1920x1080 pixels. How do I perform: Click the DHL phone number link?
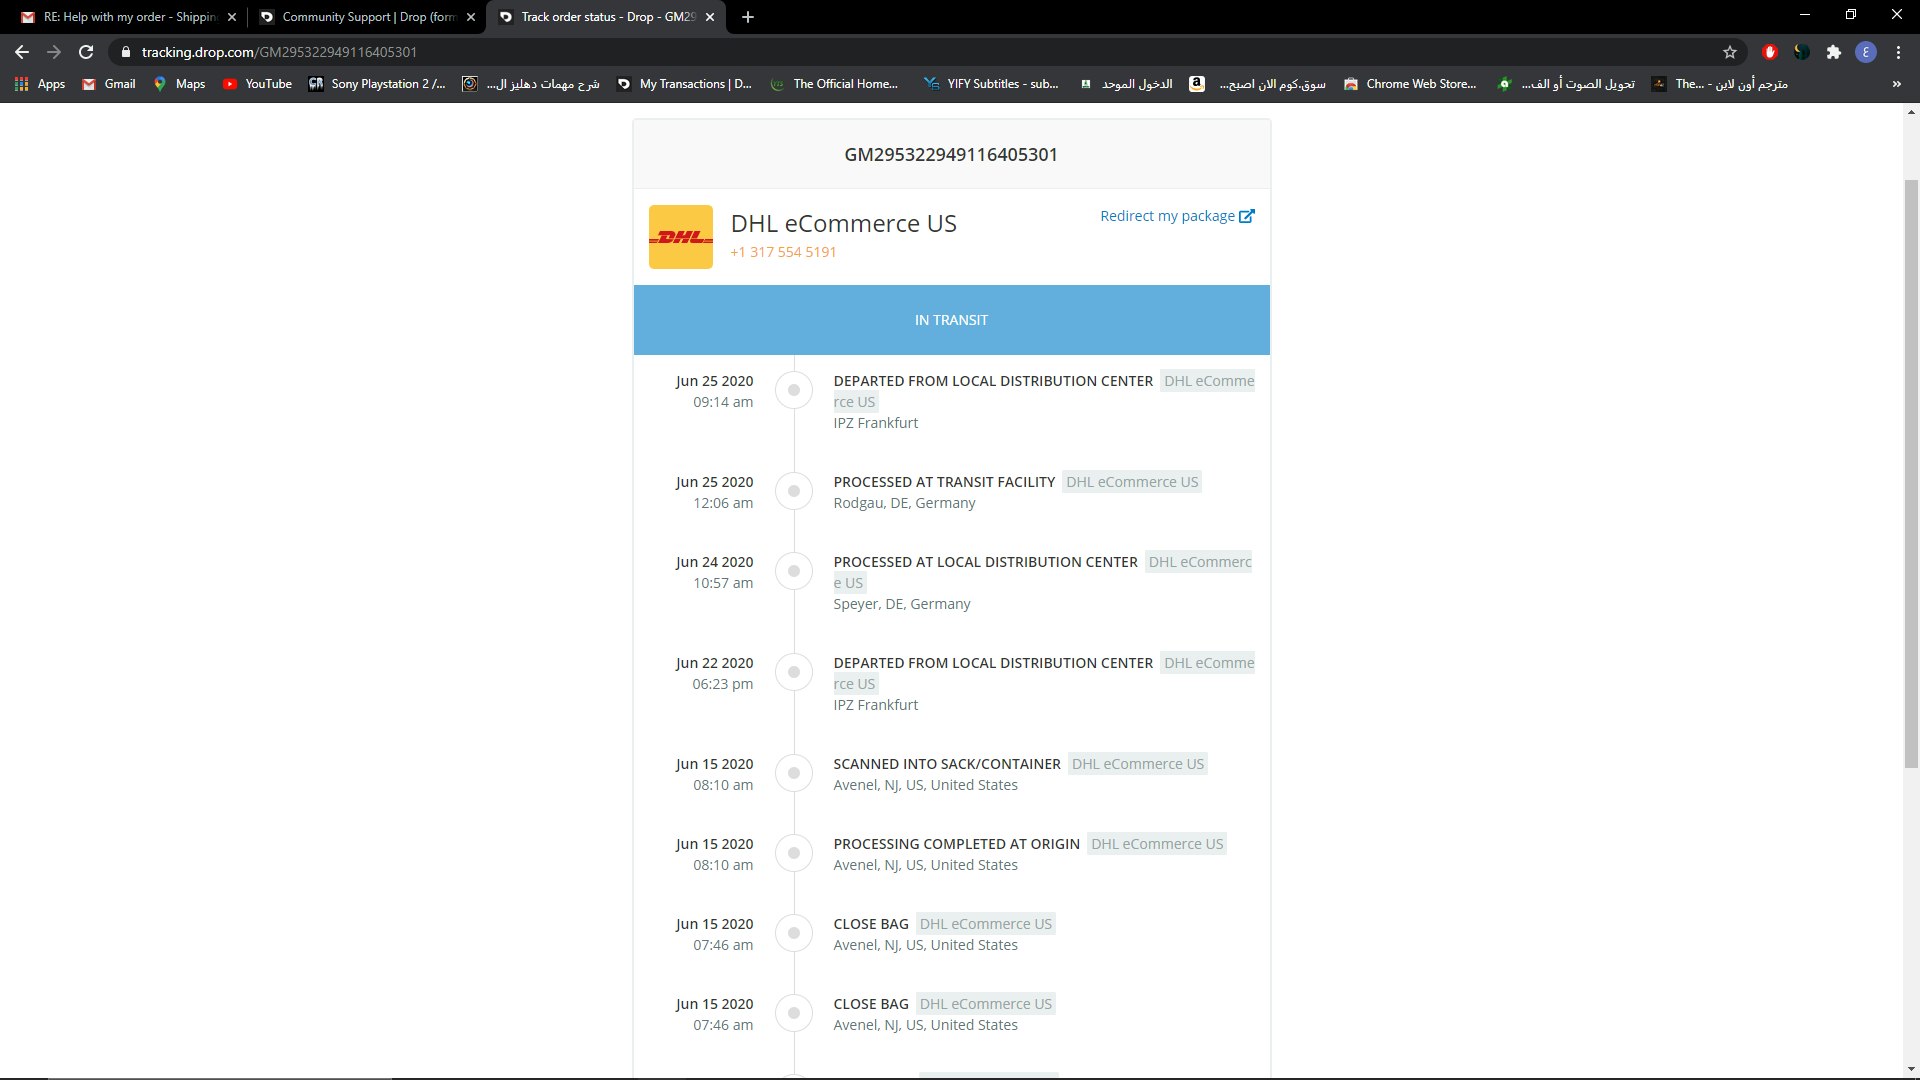coord(783,252)
